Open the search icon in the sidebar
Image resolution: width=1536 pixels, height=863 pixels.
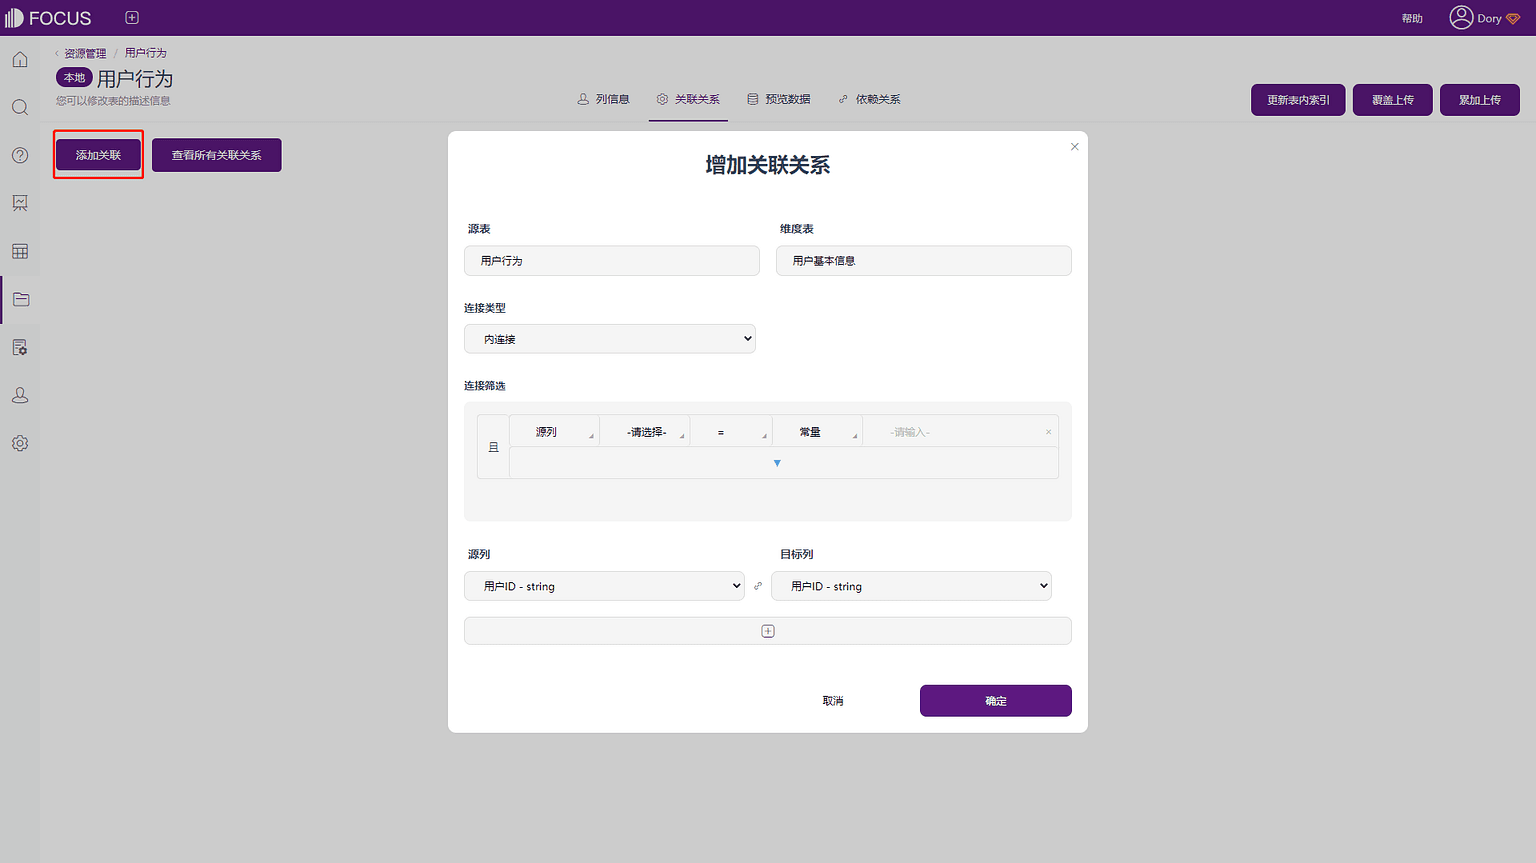click(20, 107)
